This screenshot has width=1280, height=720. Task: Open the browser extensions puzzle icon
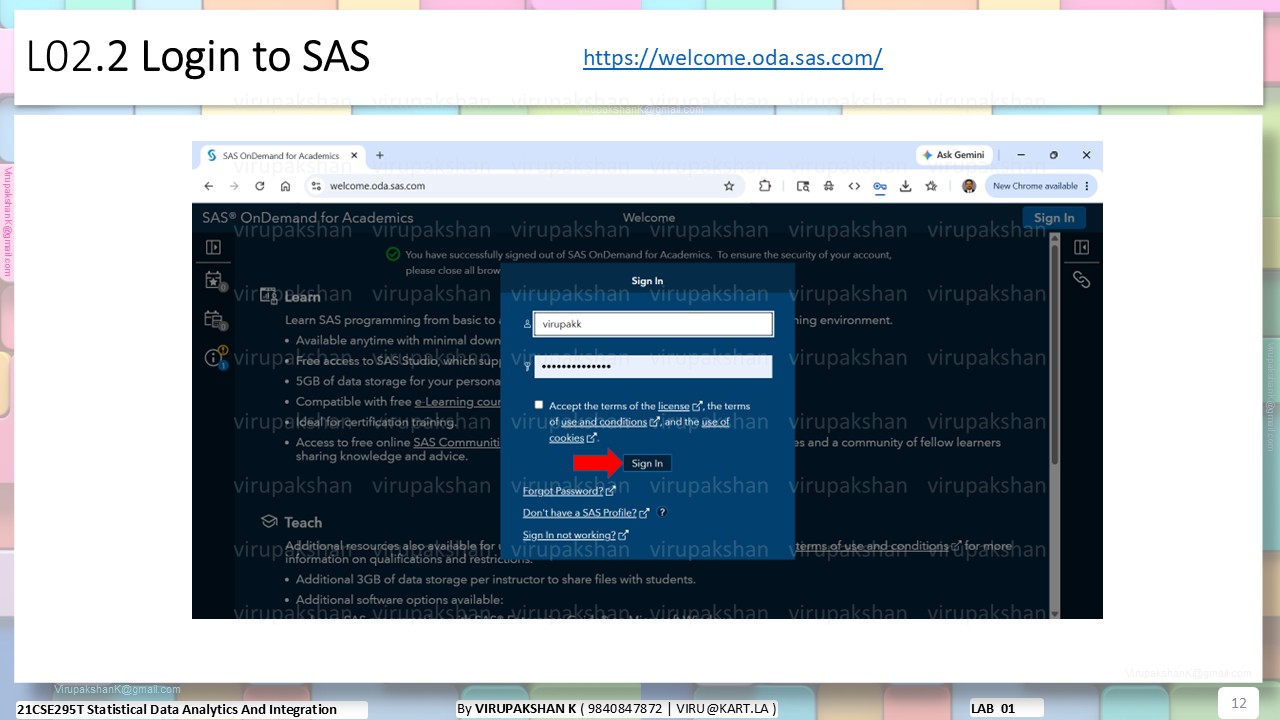[765, 186]
